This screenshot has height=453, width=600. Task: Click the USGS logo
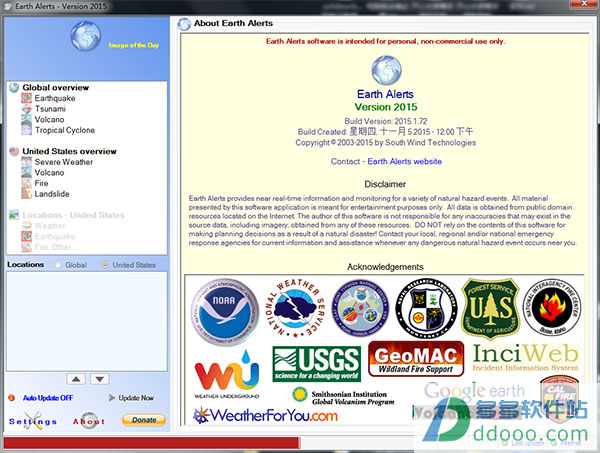(x=316, y=364)
